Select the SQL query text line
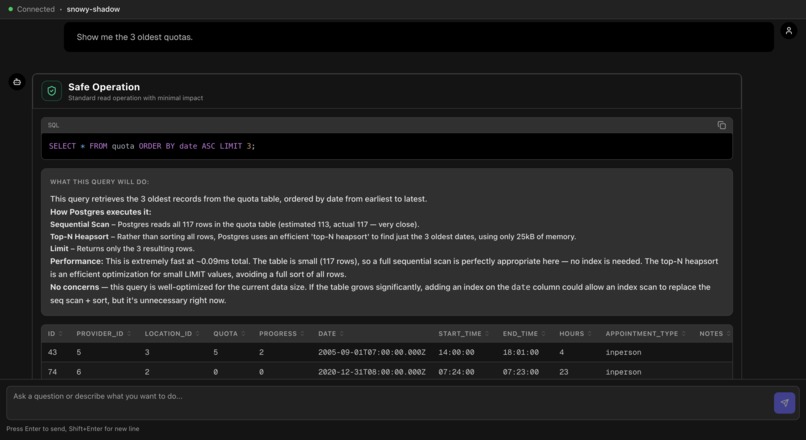 click(152, 146)
